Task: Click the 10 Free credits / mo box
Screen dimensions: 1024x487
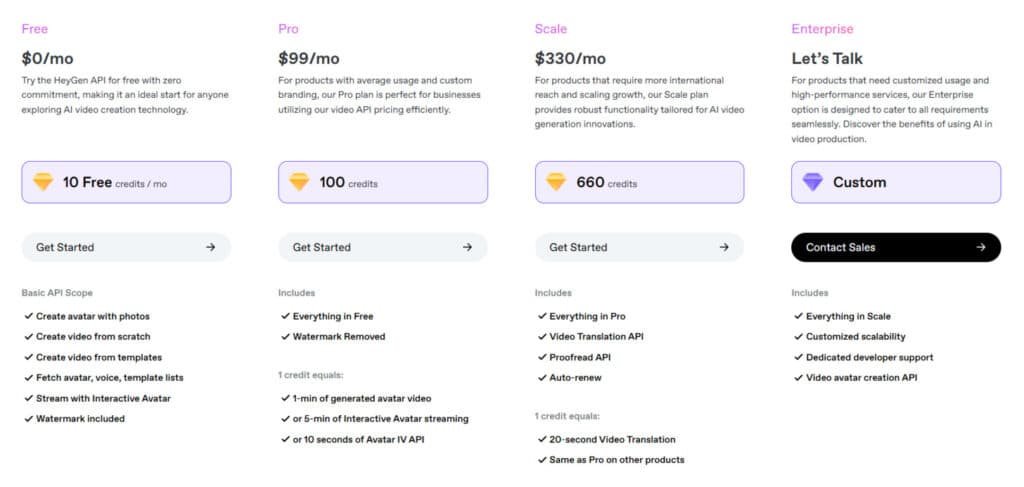Action: [126, 182]
